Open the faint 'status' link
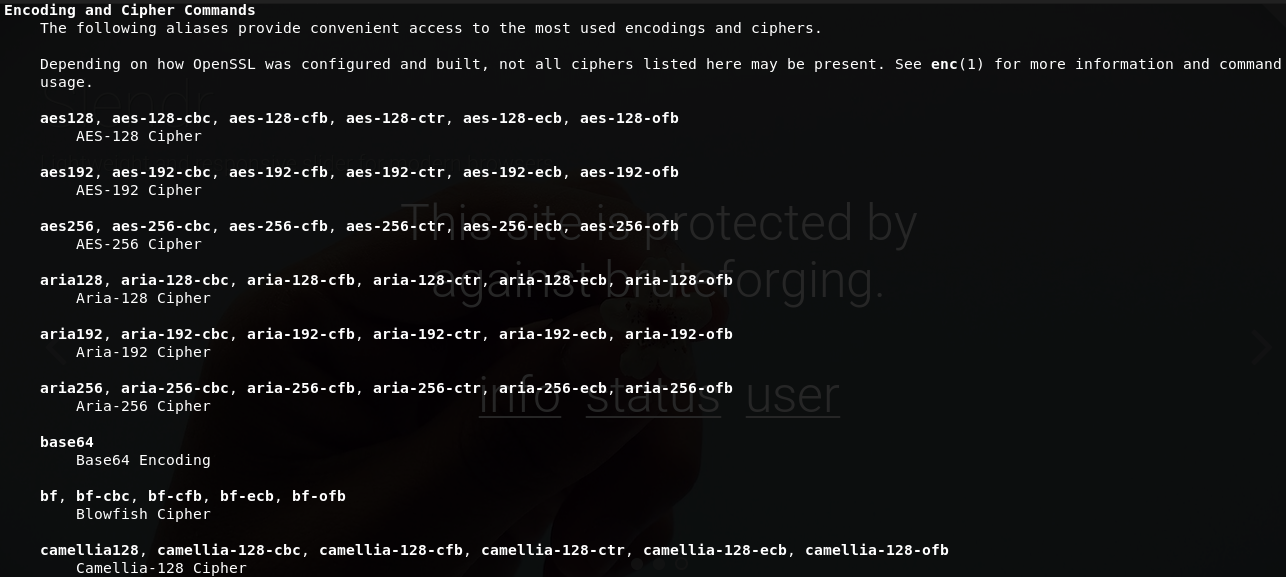 pyautogui.click(x=652, y=396)
